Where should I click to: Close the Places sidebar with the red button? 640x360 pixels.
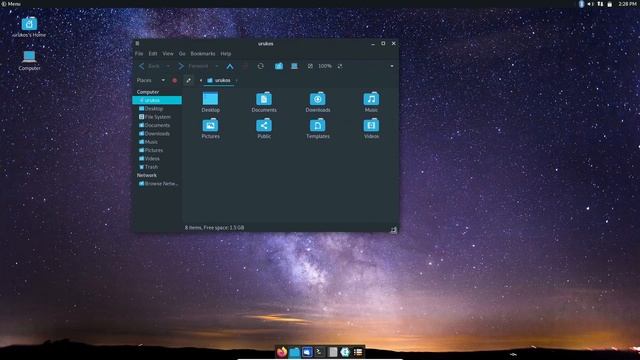coord(175,80)
